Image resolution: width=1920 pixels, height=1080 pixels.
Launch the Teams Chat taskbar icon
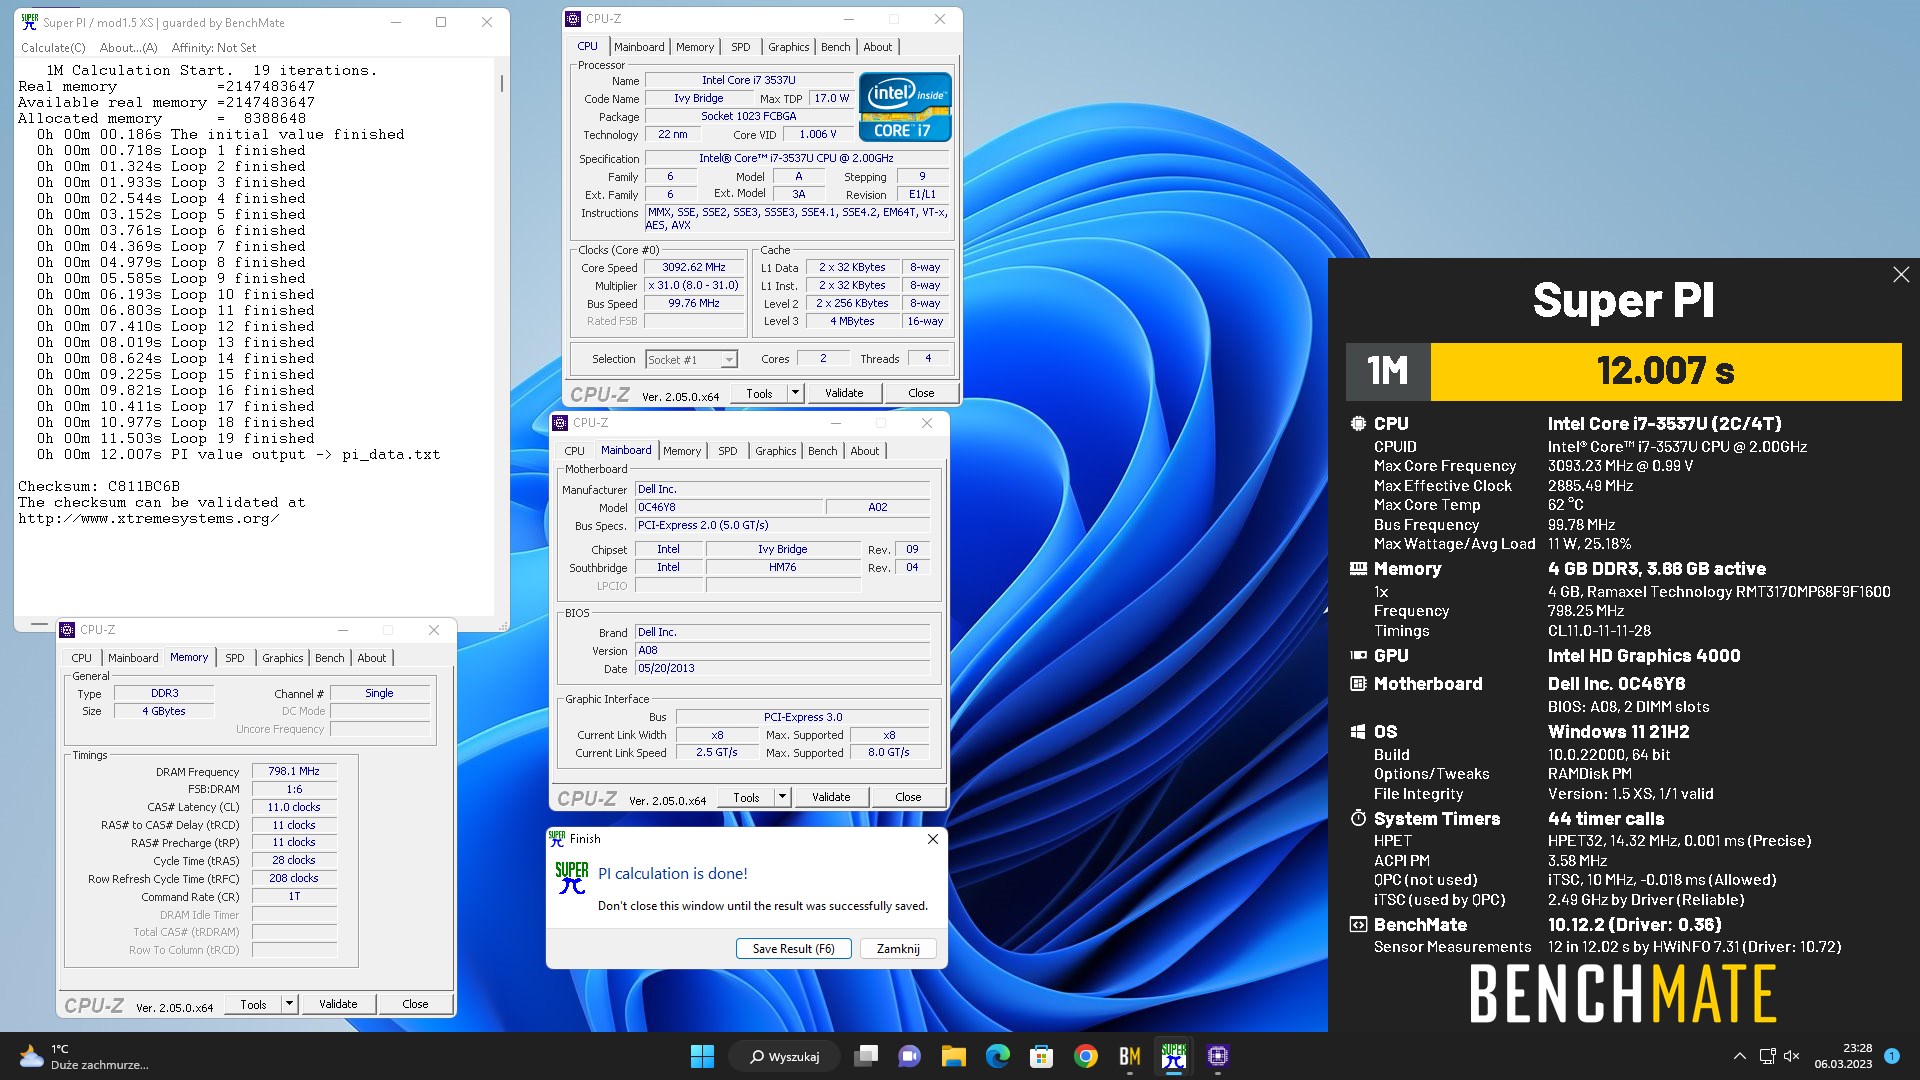pyautogui.click(x=909, y=1056)
